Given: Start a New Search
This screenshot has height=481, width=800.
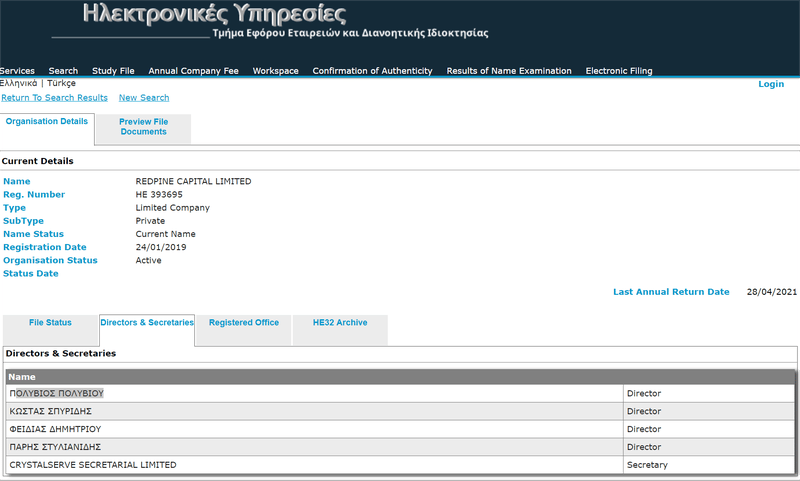Looking at the screenshot, I should [144, 97].
